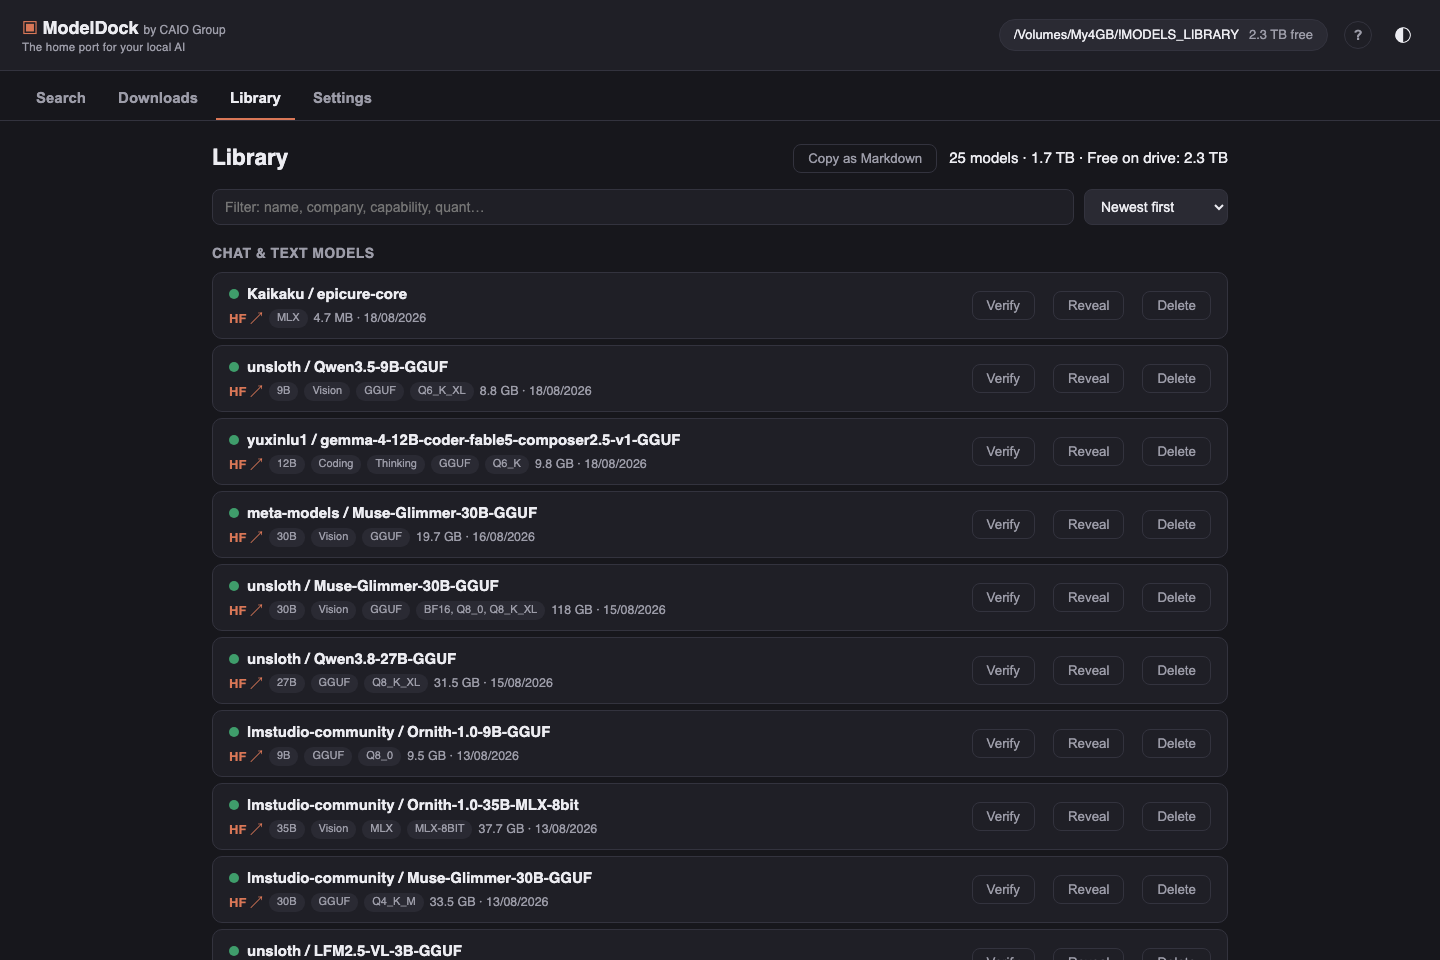Image resolution: width=1440 pixels, height=960 pixels.
Task: Verify unsloth / Qwen3.8-27B-GGUF
Action: pos(1003,671)
